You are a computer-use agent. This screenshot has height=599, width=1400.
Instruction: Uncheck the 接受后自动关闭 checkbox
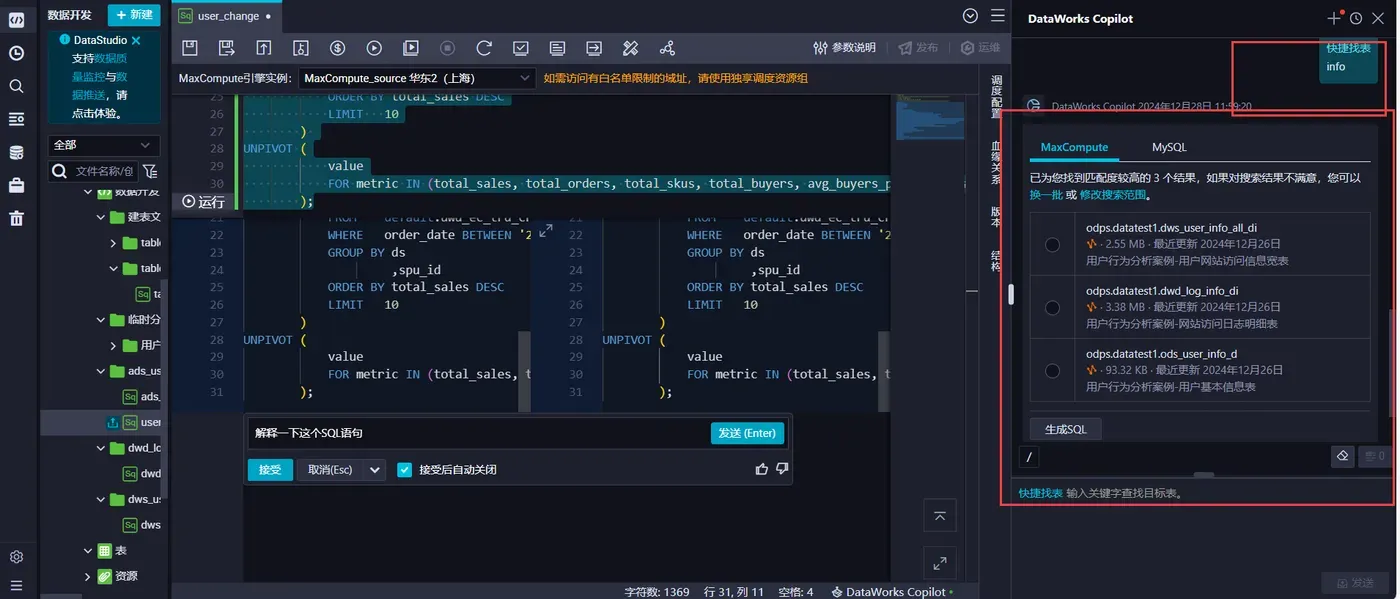(x=405, y=469)
